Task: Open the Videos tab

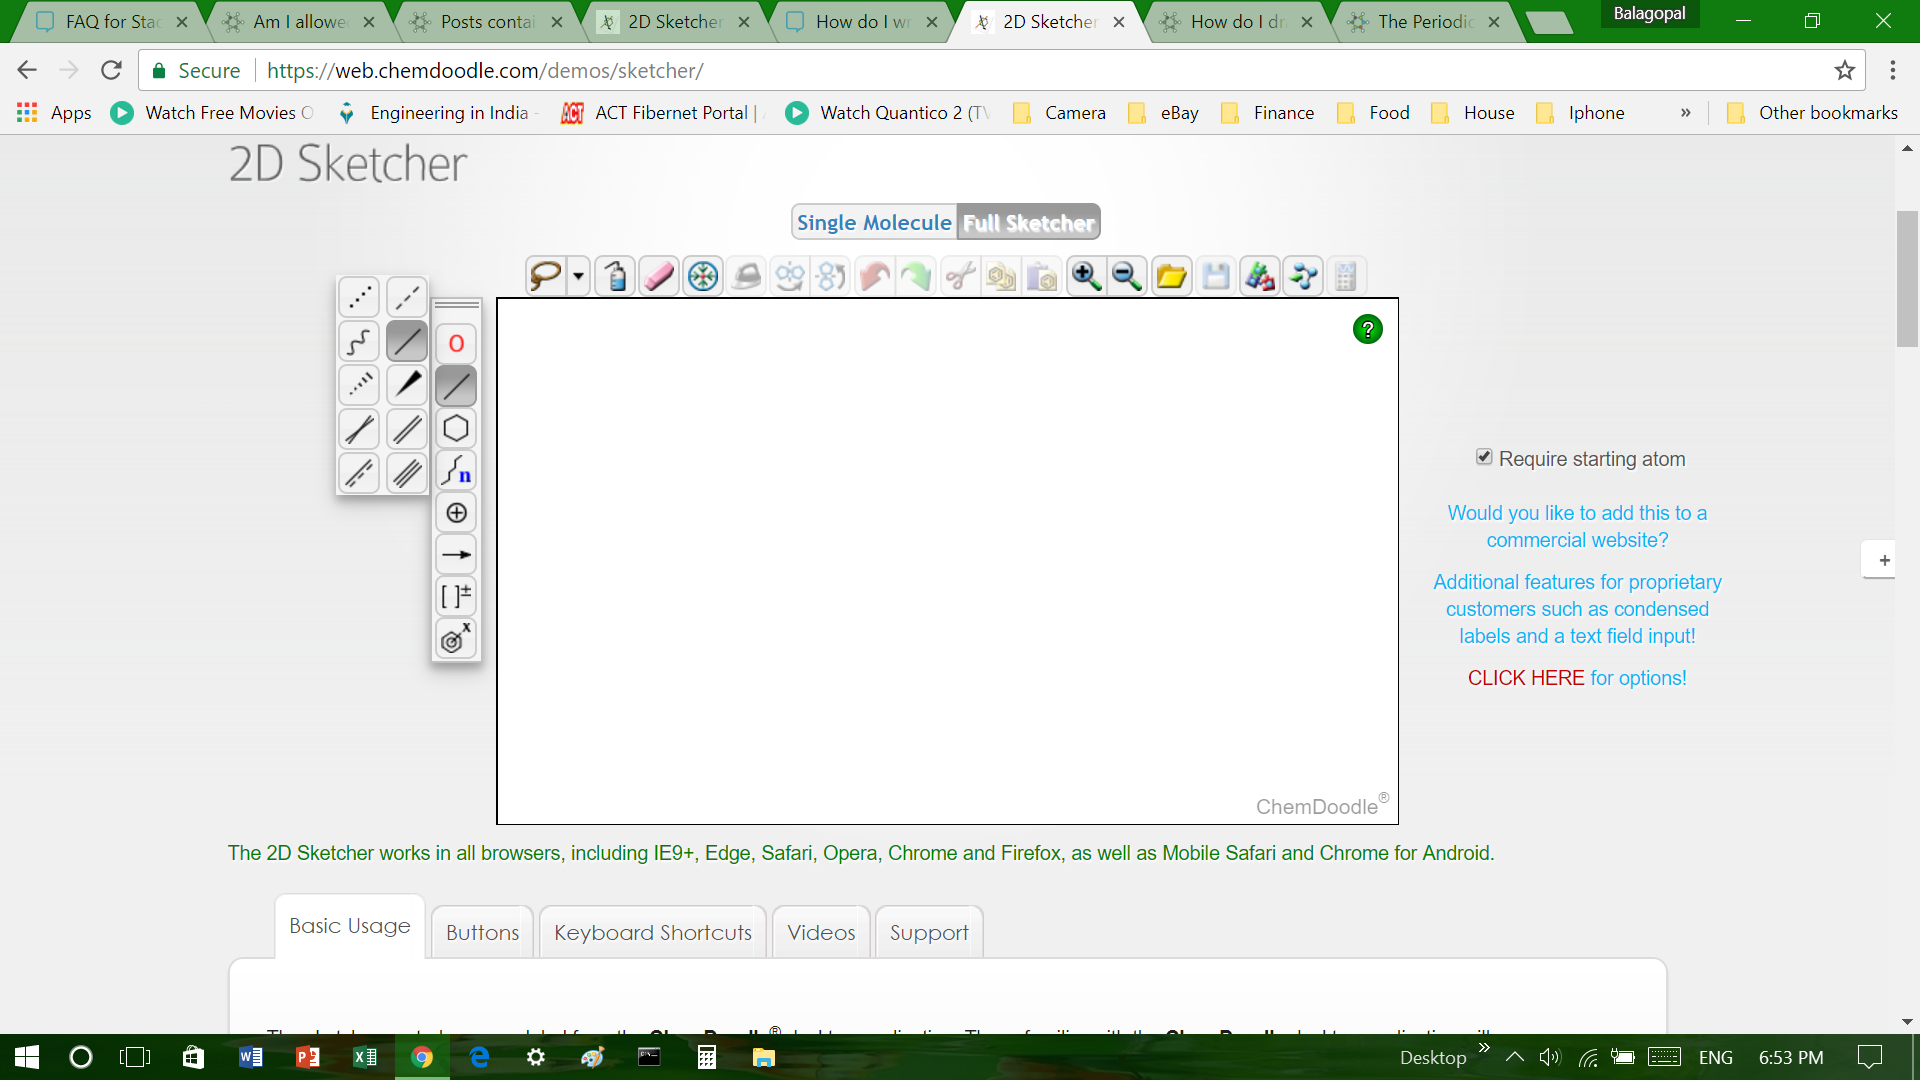Action: (821, 932)
